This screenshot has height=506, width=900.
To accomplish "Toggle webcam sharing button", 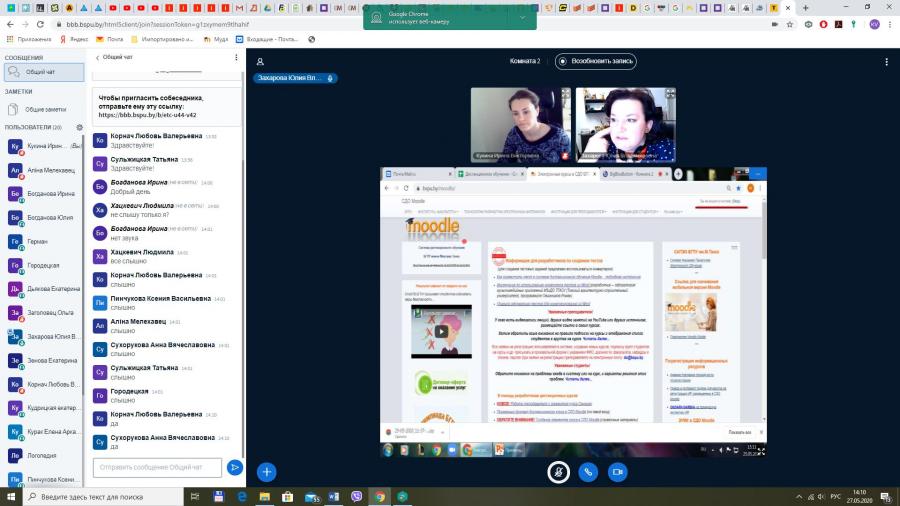I will coord(618,472).
